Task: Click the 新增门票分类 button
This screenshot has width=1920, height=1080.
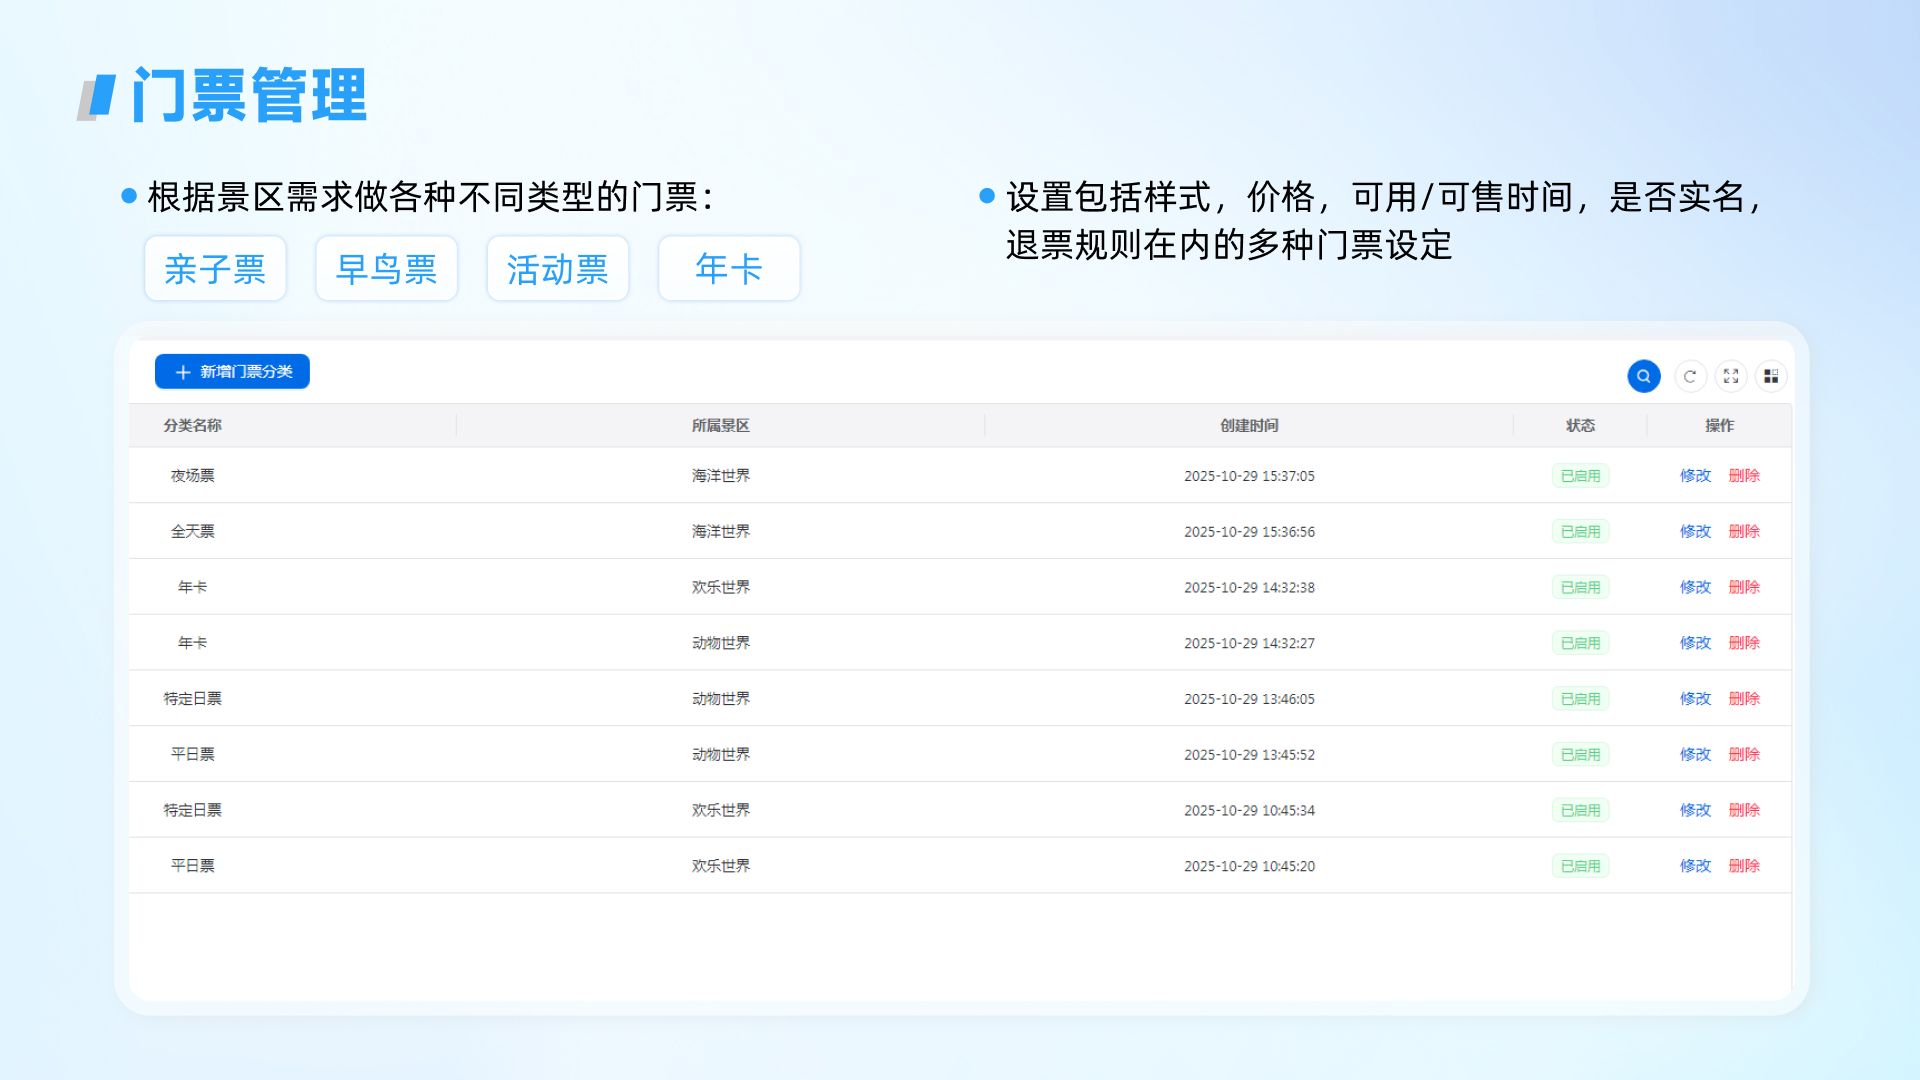Action: (232, 372)
